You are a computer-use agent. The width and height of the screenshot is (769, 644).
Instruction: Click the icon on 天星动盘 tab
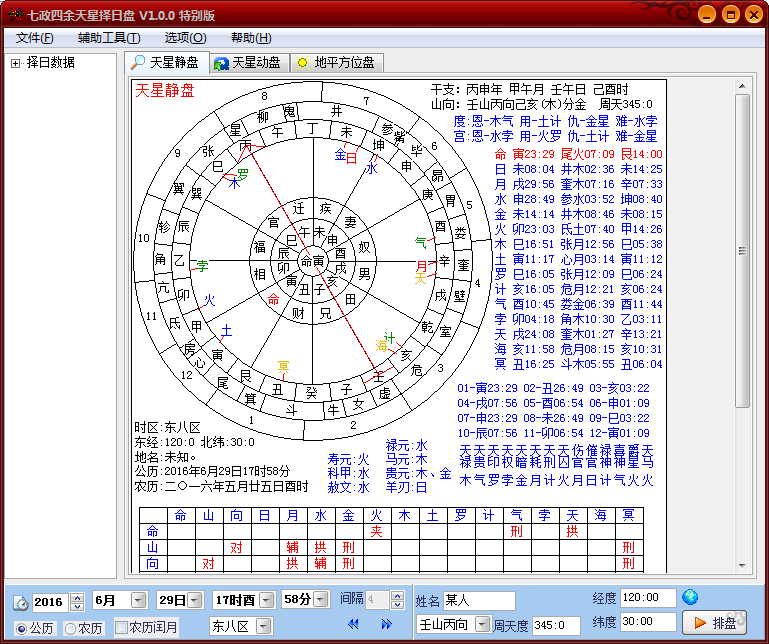click(x=222, y=63)
